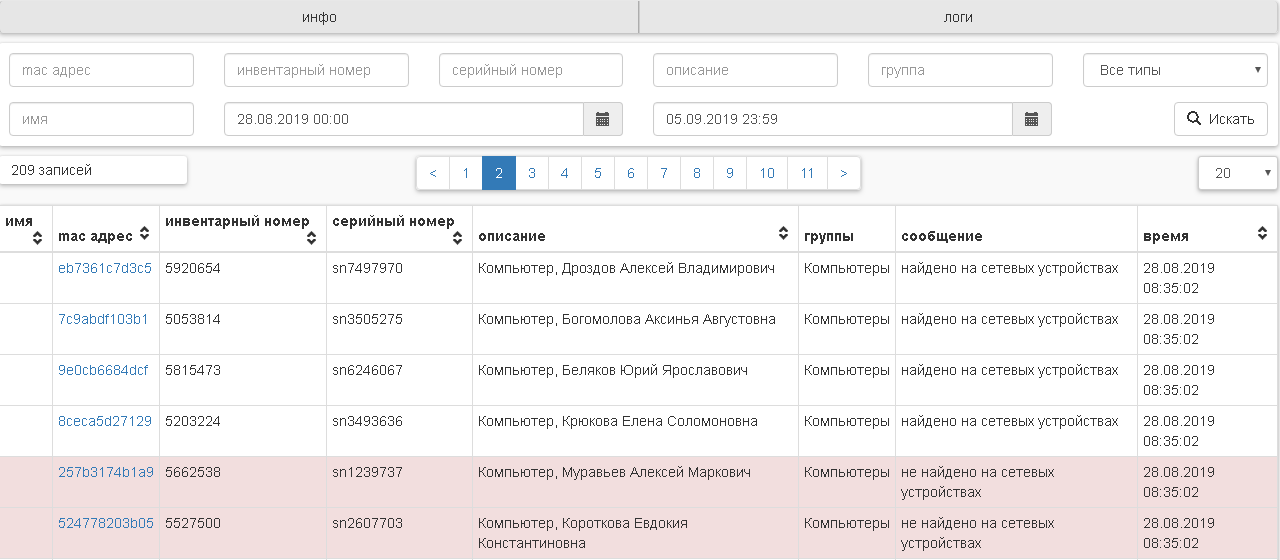Sort table by mac адрес column
The width and height of the screenshot is (1280, 560).
(144, 234)
